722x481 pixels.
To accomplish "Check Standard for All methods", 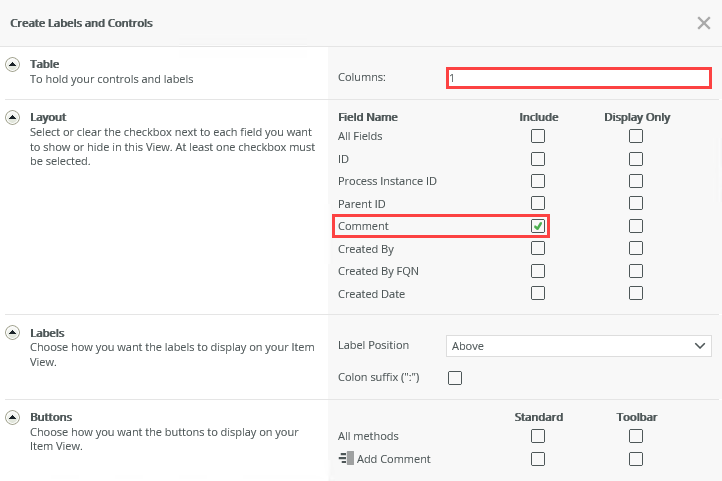I will (538, 436).
